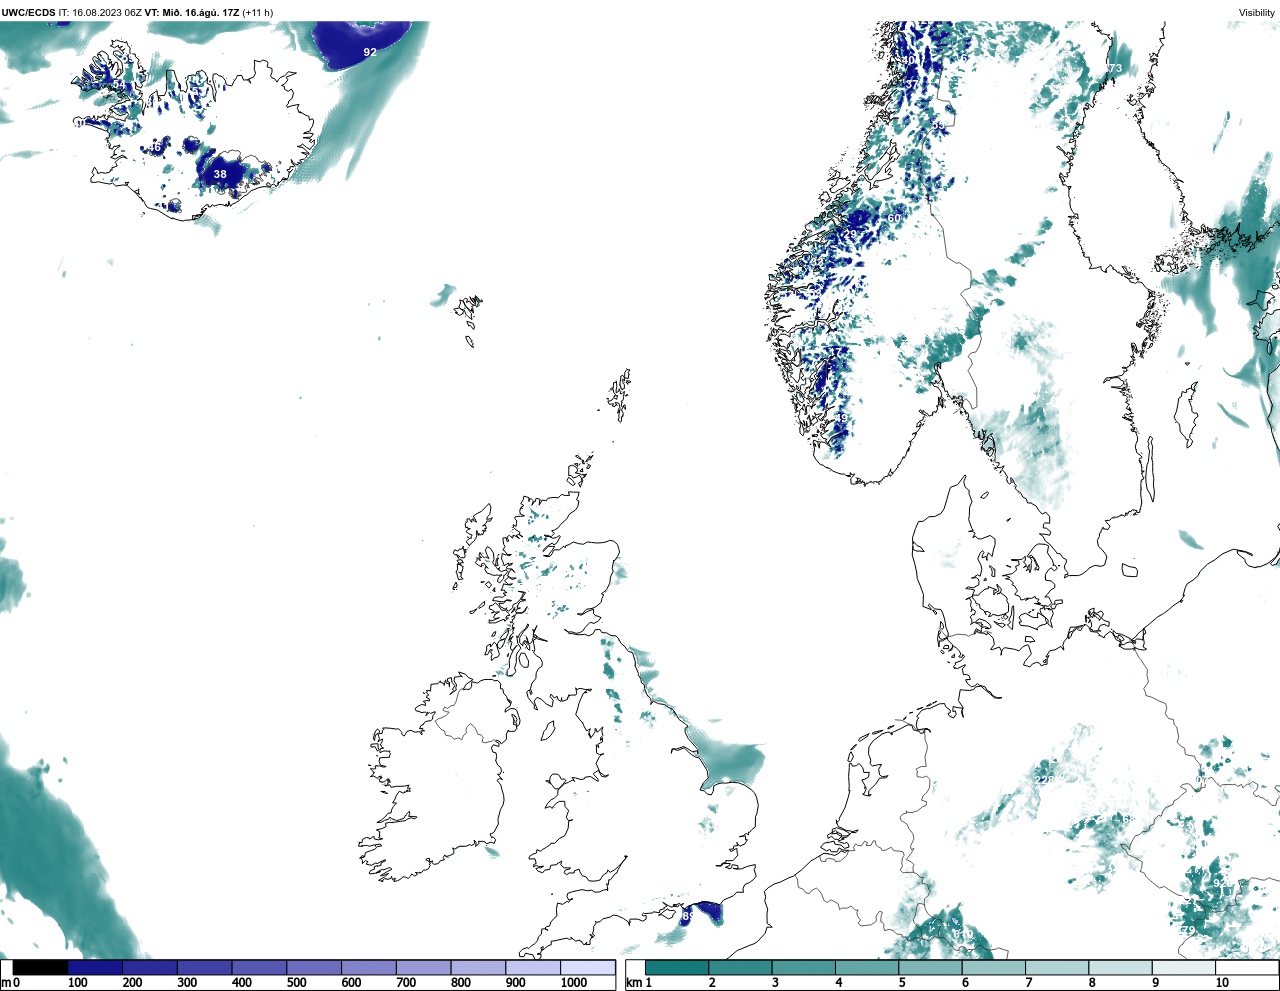
Task: Select the 800–900 m legend swatch
Action: point(478,968)
